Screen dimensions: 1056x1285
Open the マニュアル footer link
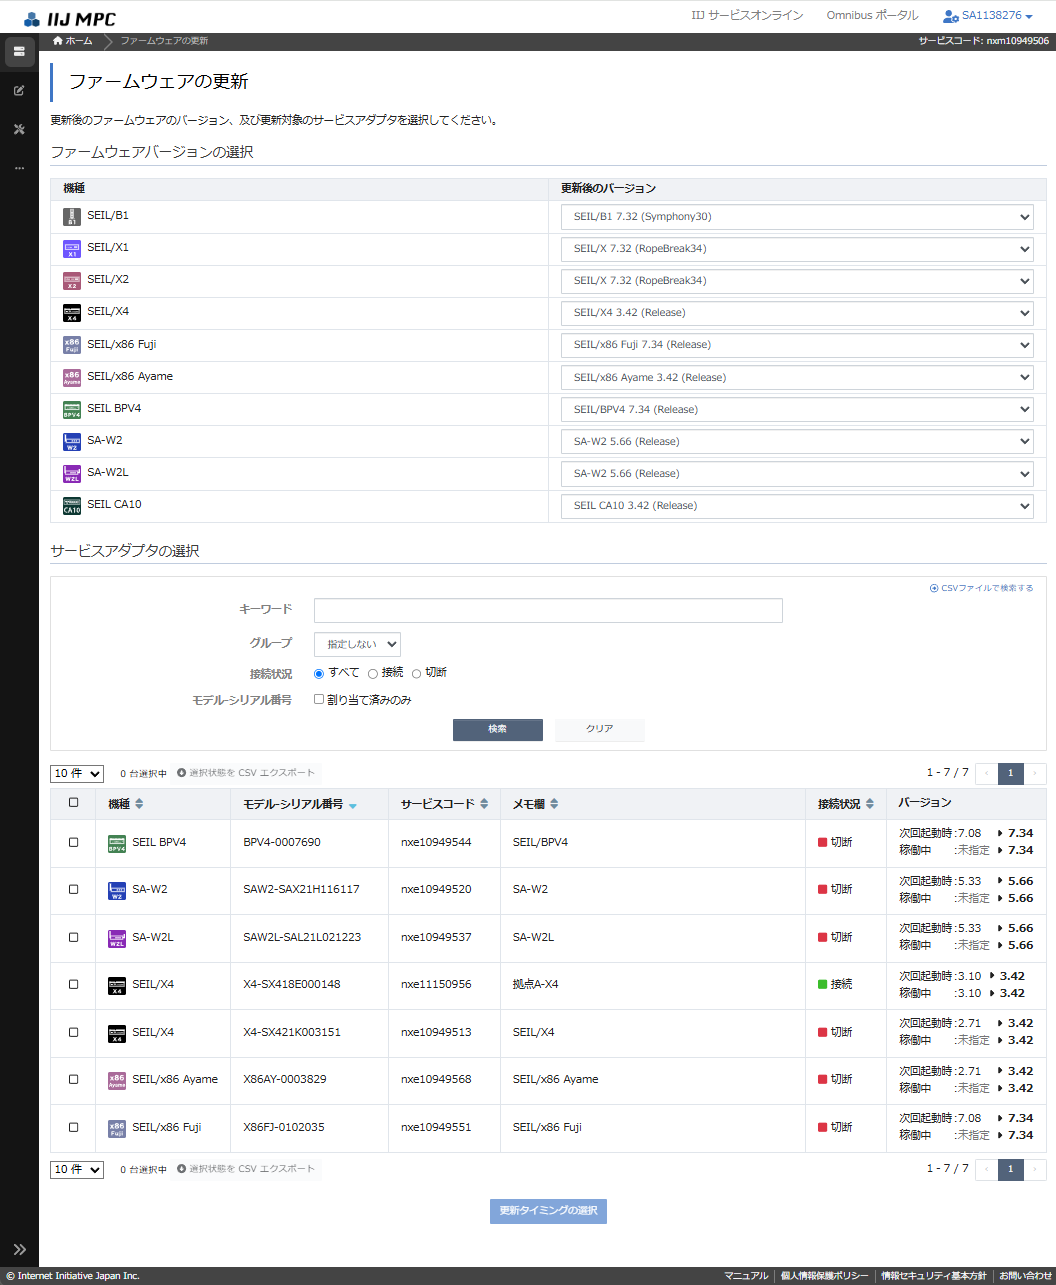click(x=746, y=1276)
